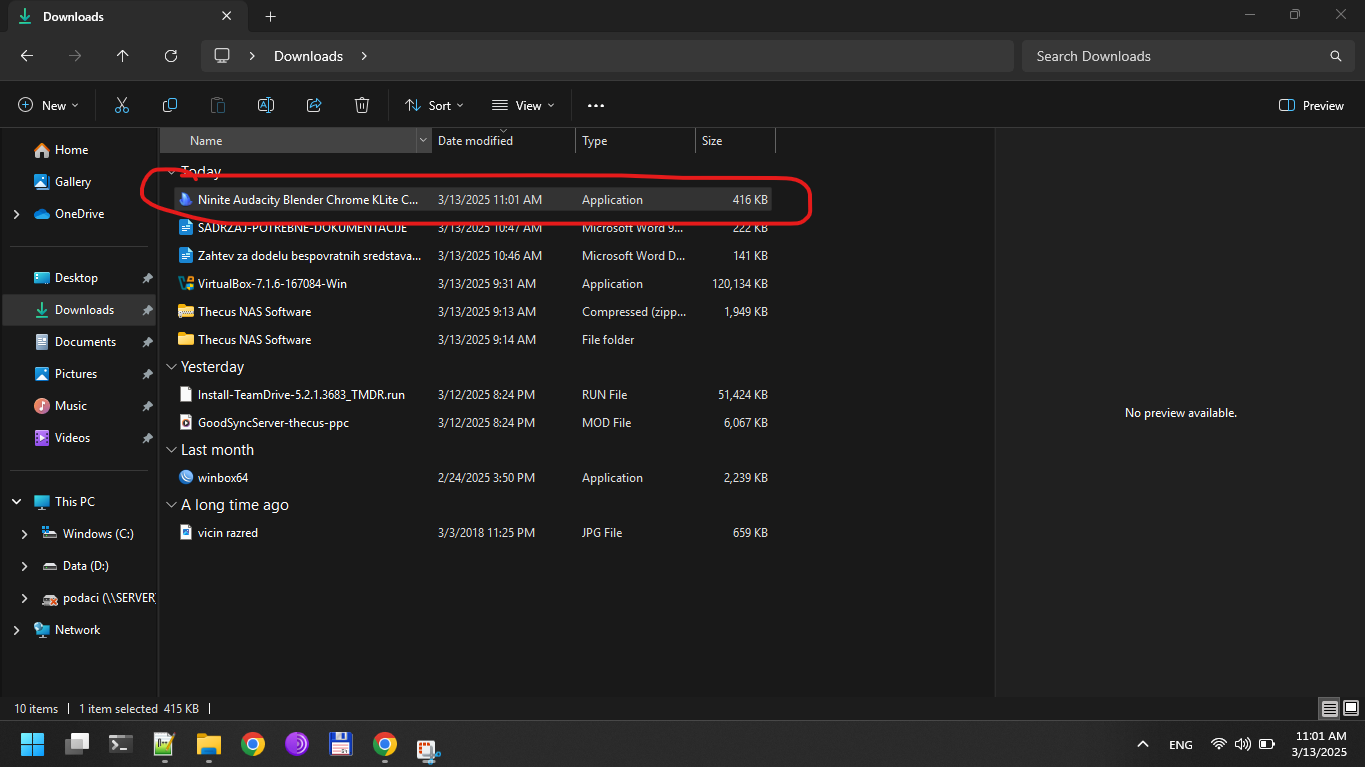Select the winbox64 application file
Viewport: 1365px width, 767px height.
(472, 478)
